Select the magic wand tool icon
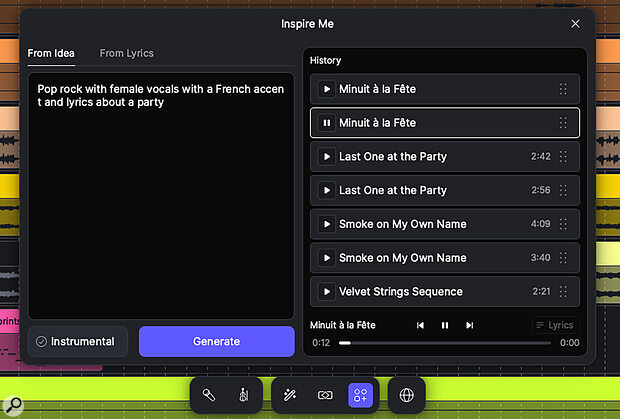The height and width of the screenshot is (419, 620). (291, 395)
